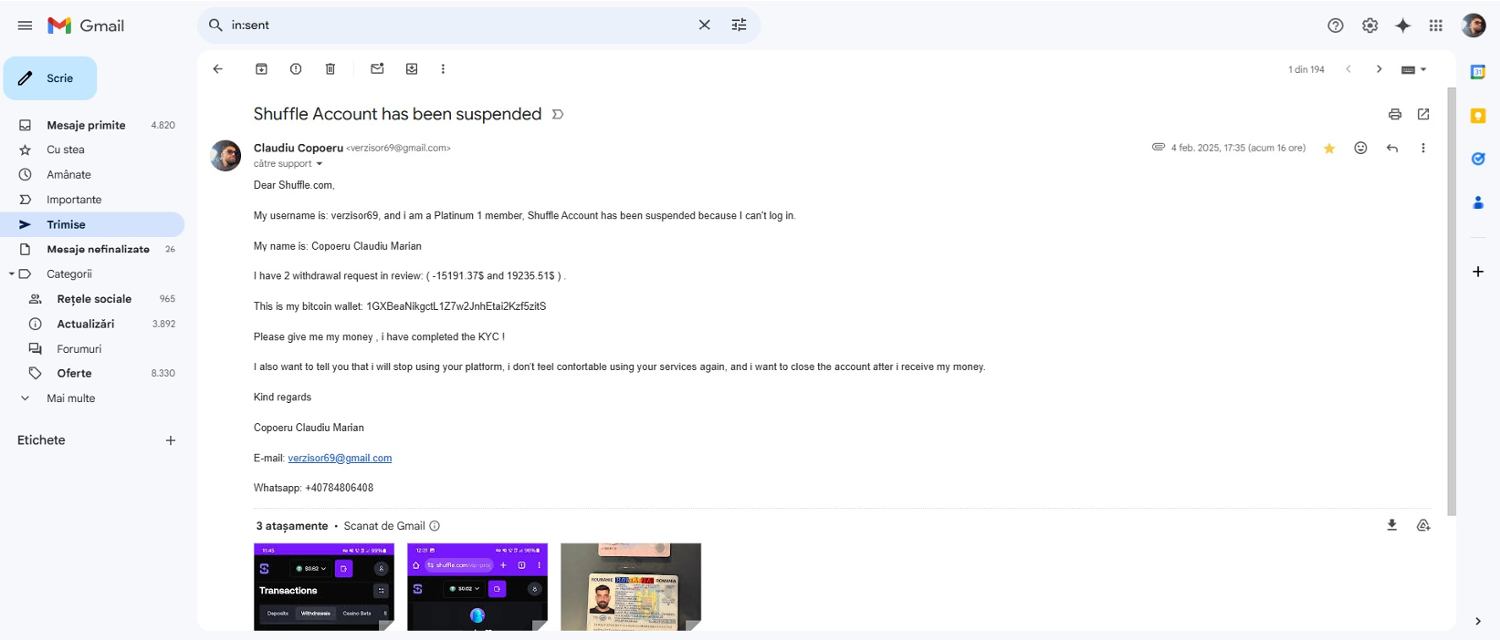Expand the Mai multe sidebar section
This screenshot has height=640, width=1500.
(70, 398)
